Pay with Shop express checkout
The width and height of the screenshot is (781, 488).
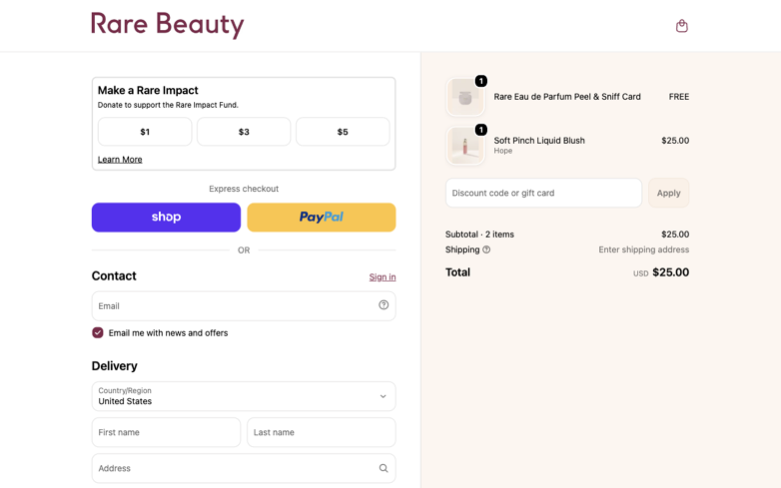pos(166,217)
